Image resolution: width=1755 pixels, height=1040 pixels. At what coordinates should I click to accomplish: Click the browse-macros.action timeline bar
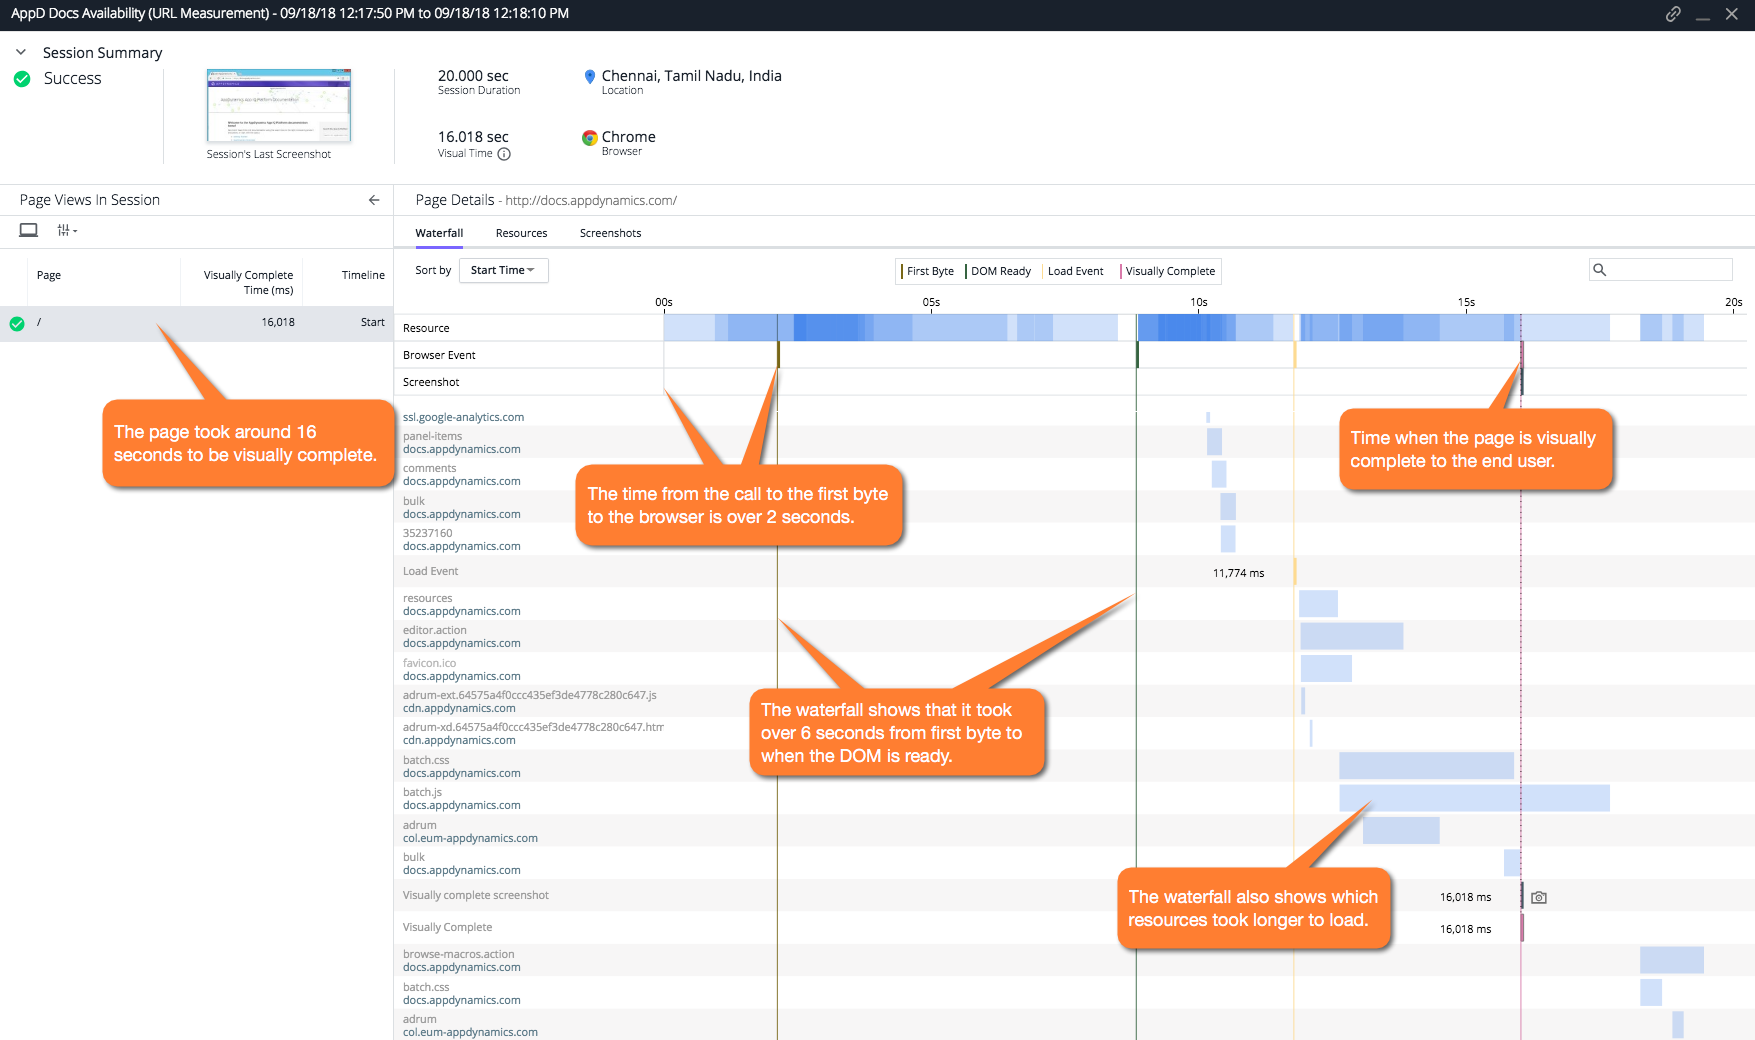[1671, 960]
